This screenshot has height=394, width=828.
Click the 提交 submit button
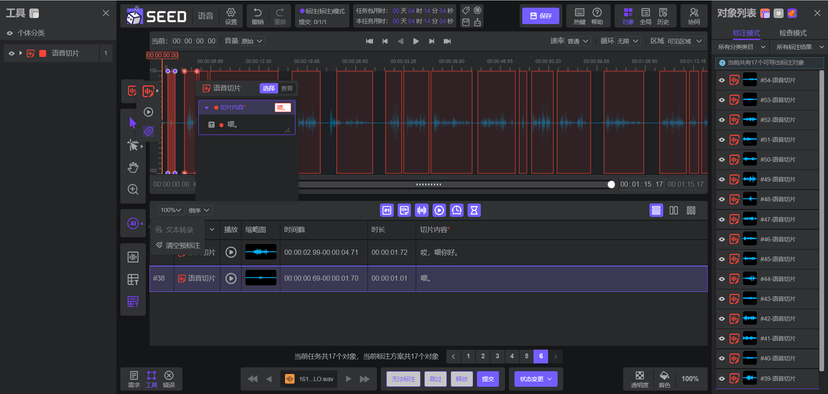pyautogui.click(x=488, y=379)
